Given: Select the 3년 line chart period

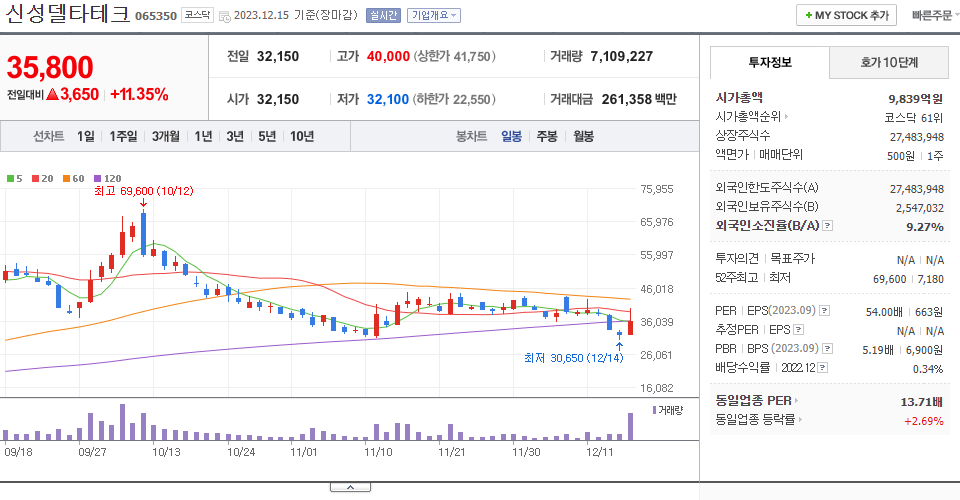Looking at the screenshot, I should click(235, 136).
